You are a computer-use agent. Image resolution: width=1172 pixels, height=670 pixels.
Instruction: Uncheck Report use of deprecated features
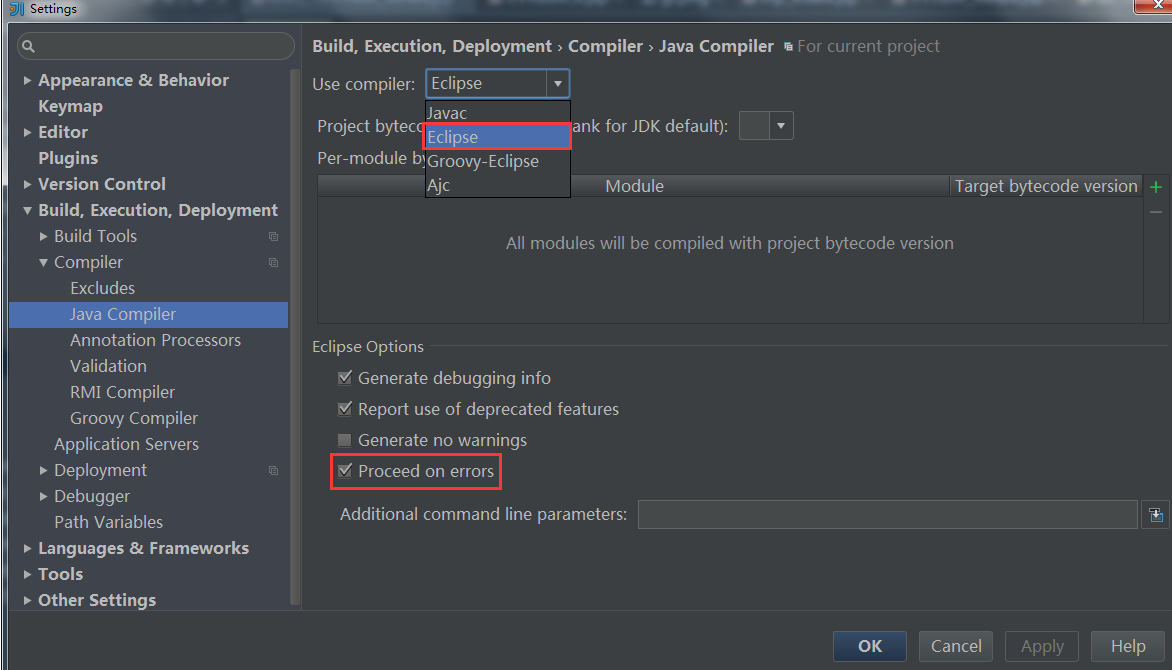click(x=345, y=409)
